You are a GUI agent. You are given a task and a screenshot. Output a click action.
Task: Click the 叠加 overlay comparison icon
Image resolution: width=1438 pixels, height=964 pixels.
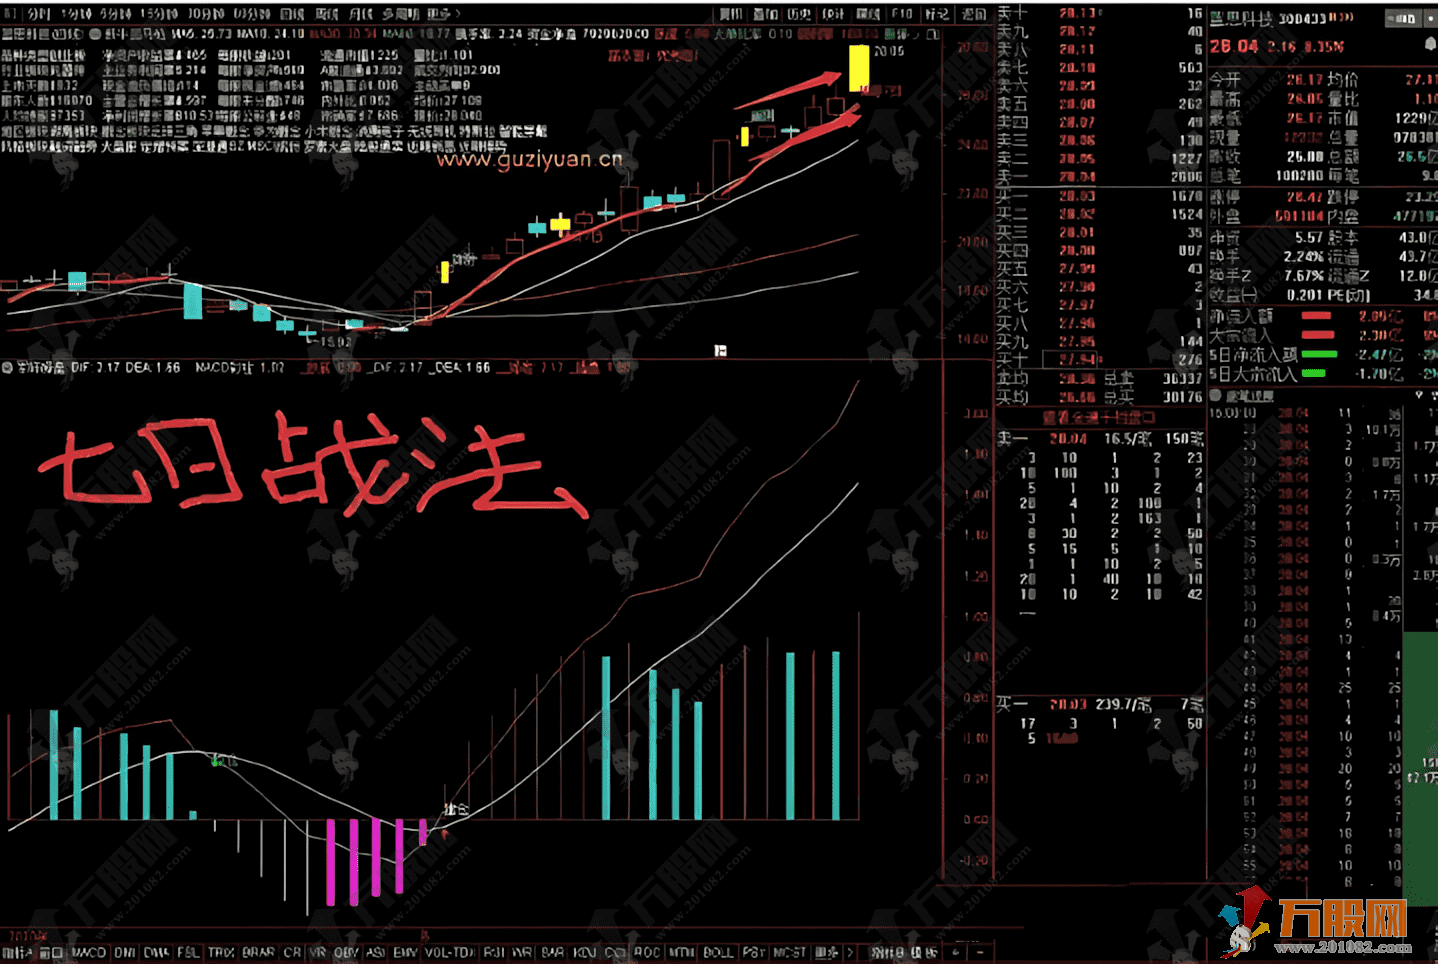click(x=763, y=12)
